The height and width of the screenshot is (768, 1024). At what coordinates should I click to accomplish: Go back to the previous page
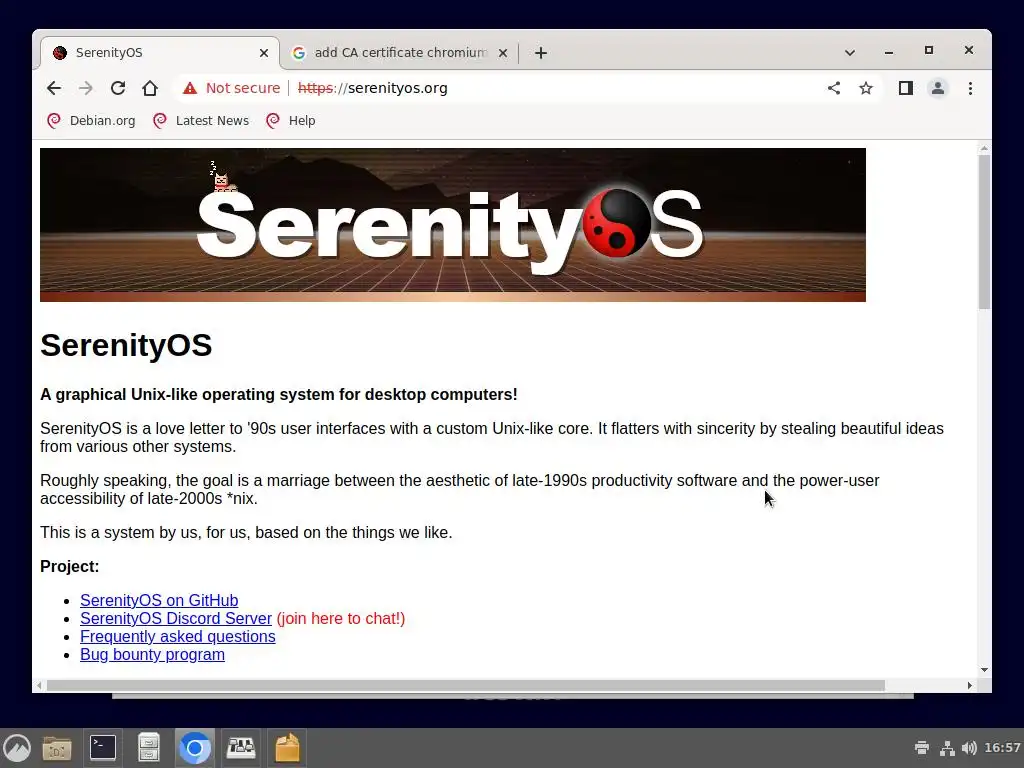(x=54, y=88)
